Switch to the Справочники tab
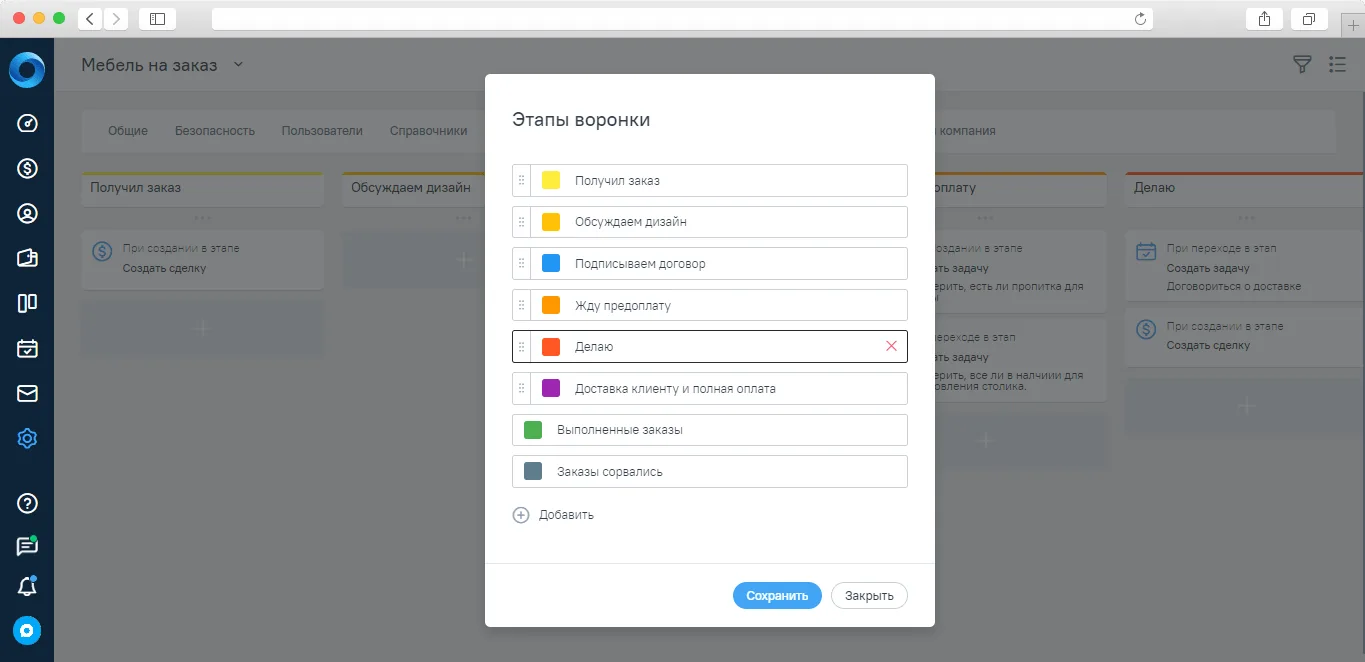Viewport: 1365px width, 662px height. click(x=428, y=131)
